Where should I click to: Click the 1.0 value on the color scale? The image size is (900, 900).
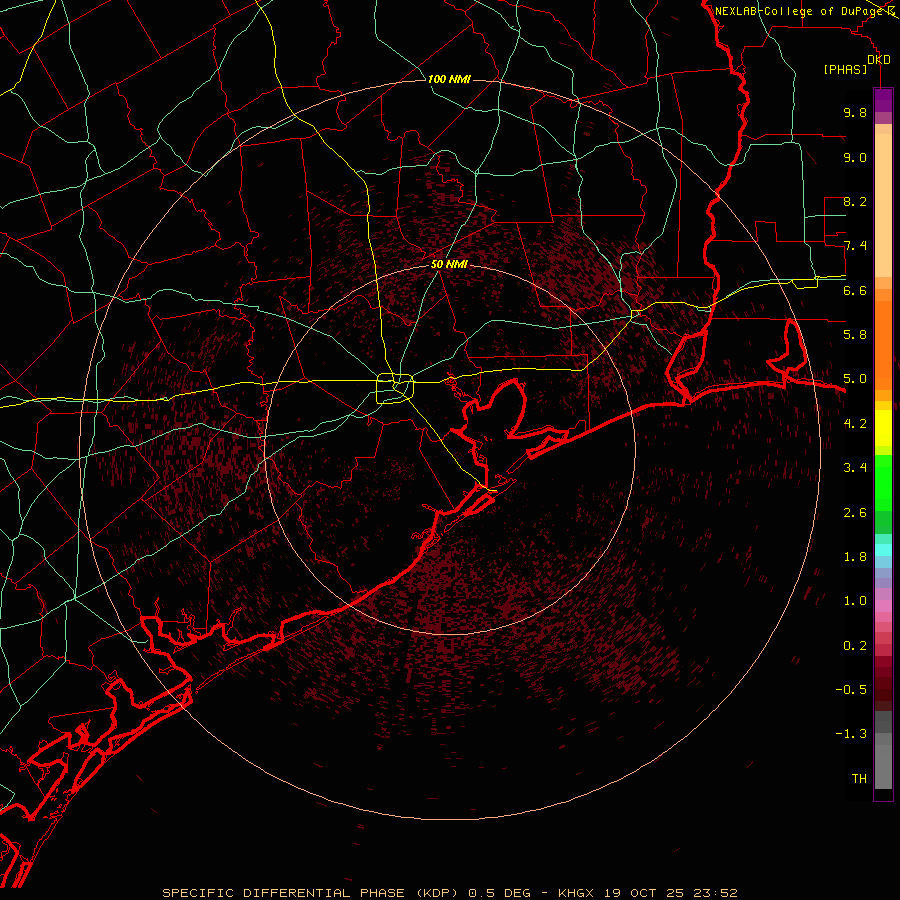(855, 601)
